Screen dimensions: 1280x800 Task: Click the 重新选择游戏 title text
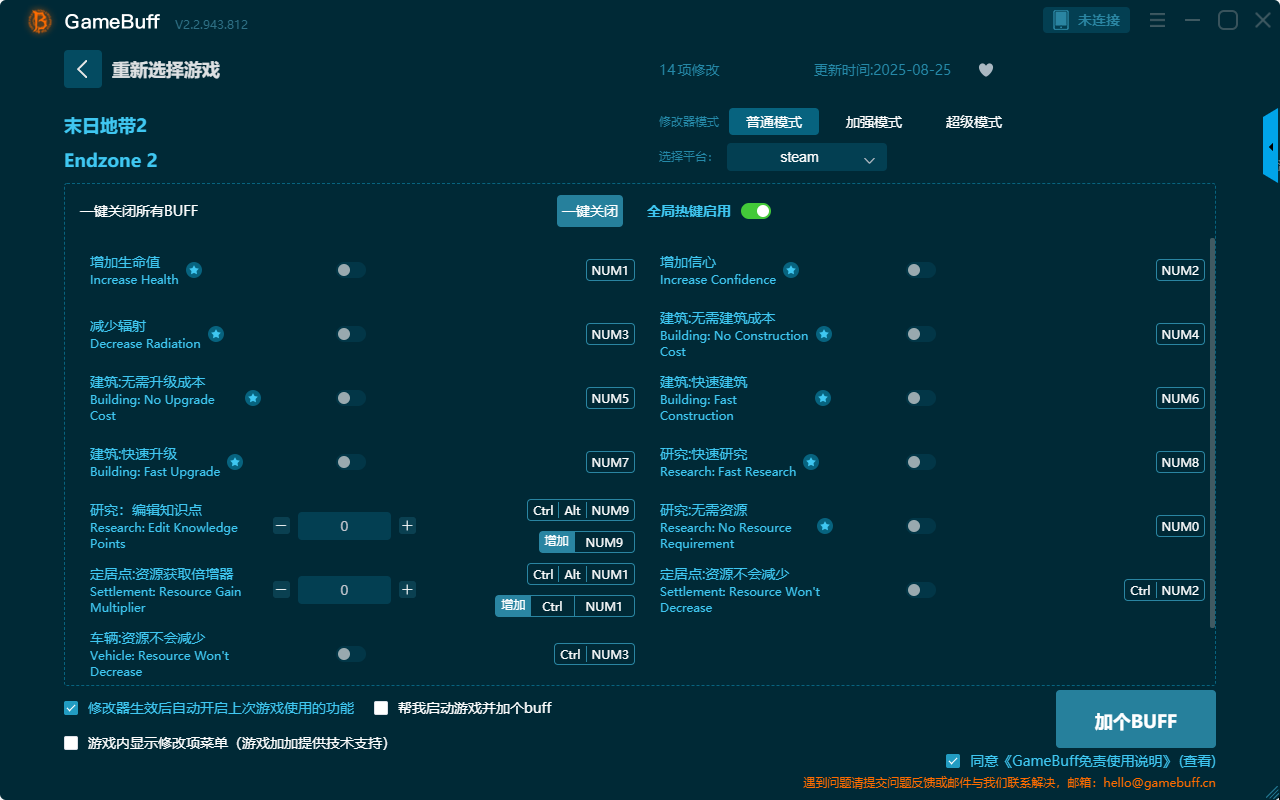coord(166,70)
